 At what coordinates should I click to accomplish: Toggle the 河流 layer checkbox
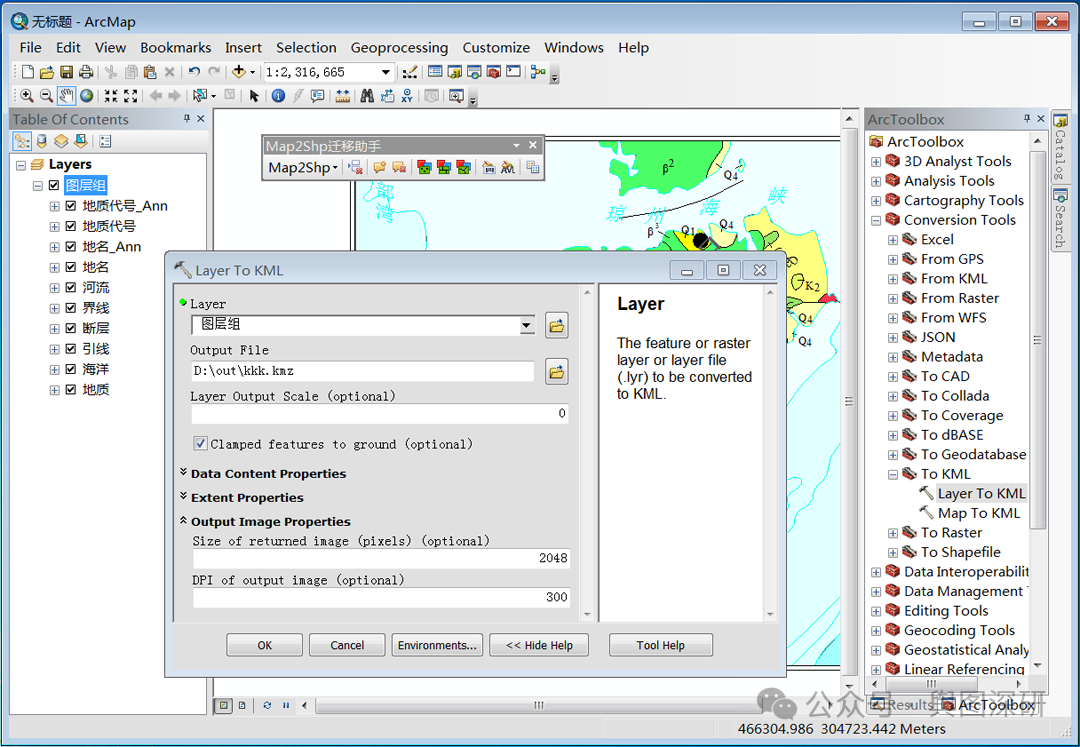tap(70, 287)
